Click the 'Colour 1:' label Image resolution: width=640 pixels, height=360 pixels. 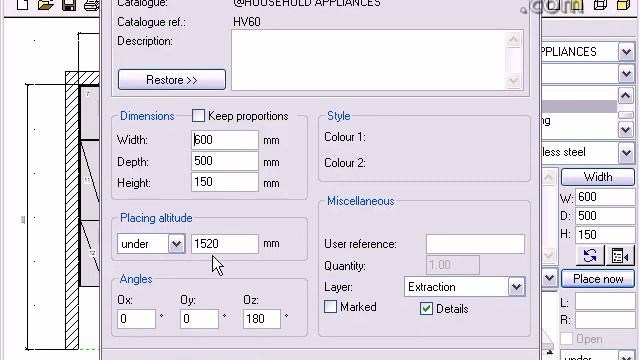(345, 137)
